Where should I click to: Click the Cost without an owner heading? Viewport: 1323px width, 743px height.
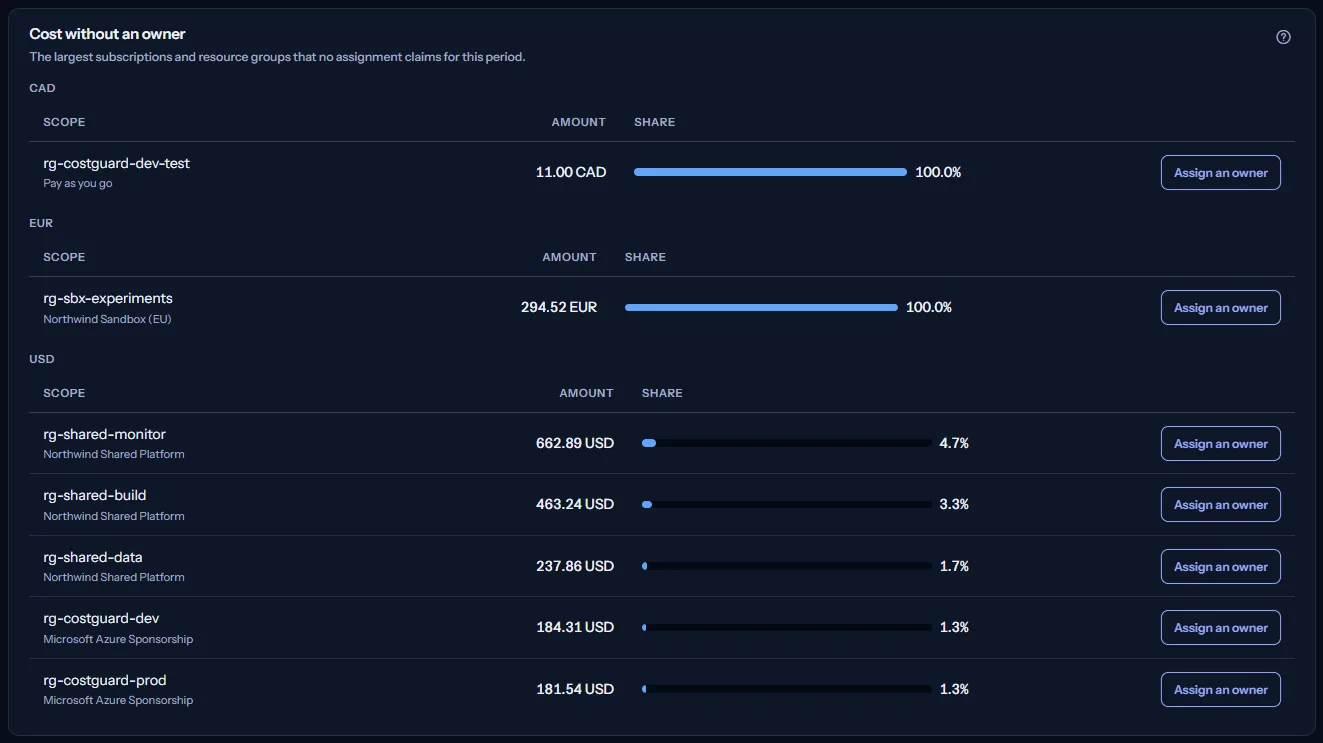108,34
